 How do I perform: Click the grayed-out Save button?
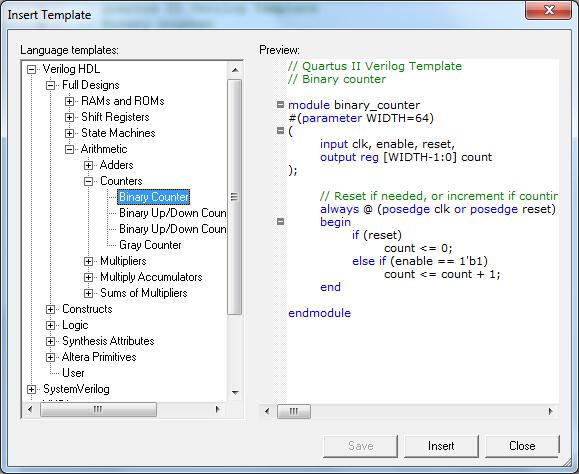pyautogui.click(x=360, y=446)
